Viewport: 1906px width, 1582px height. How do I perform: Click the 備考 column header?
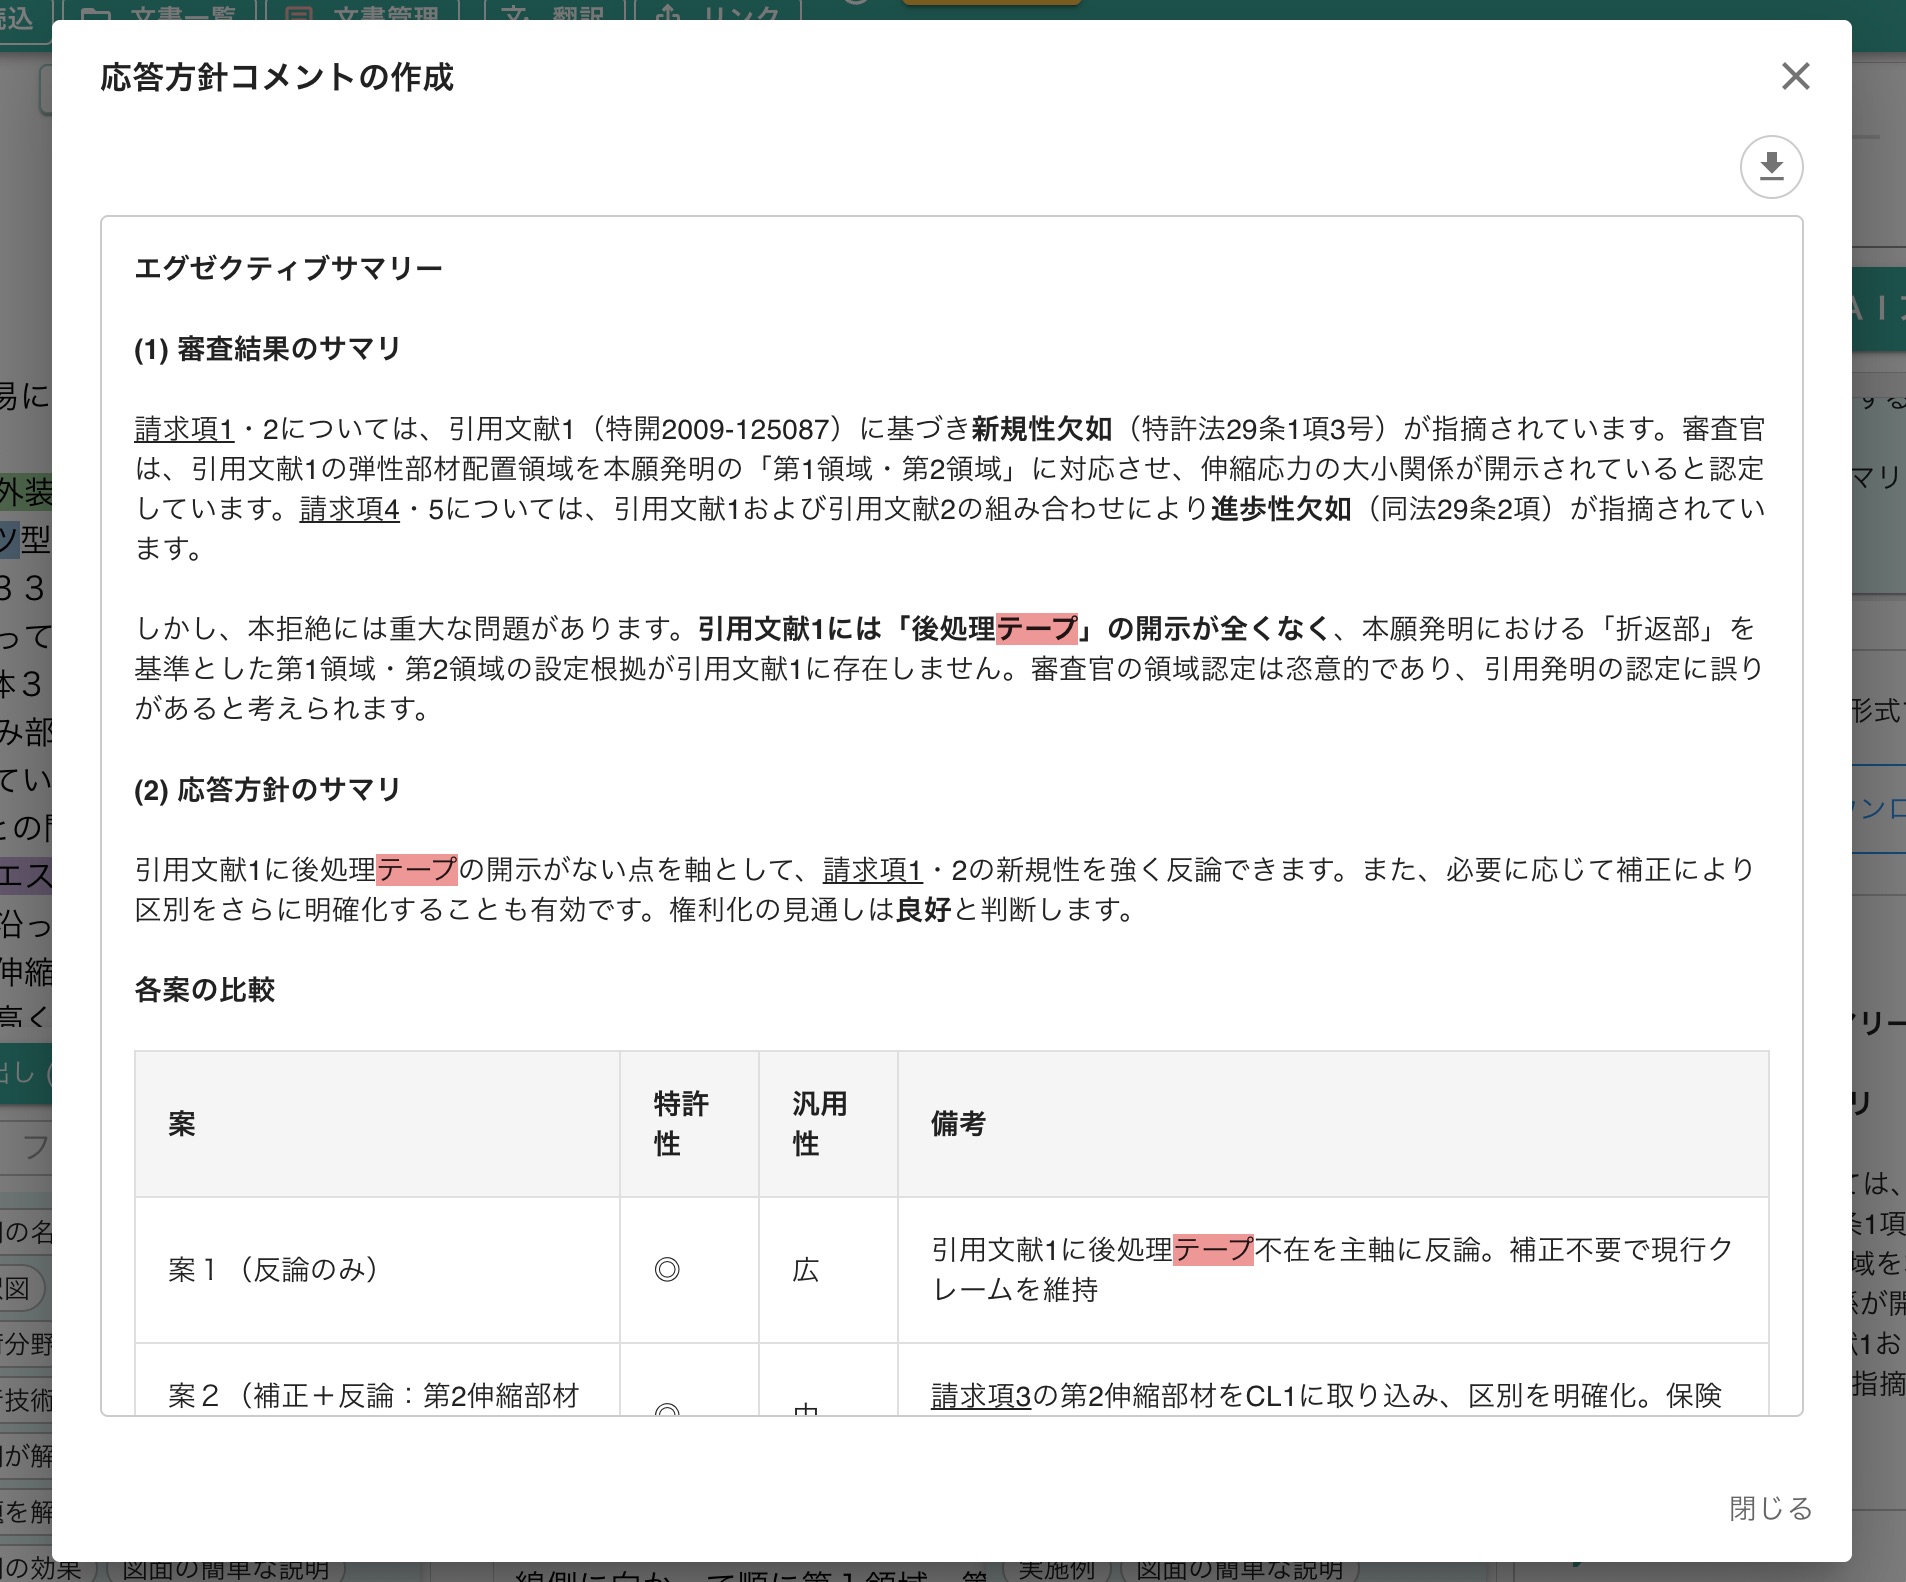click(1333, 1124)
